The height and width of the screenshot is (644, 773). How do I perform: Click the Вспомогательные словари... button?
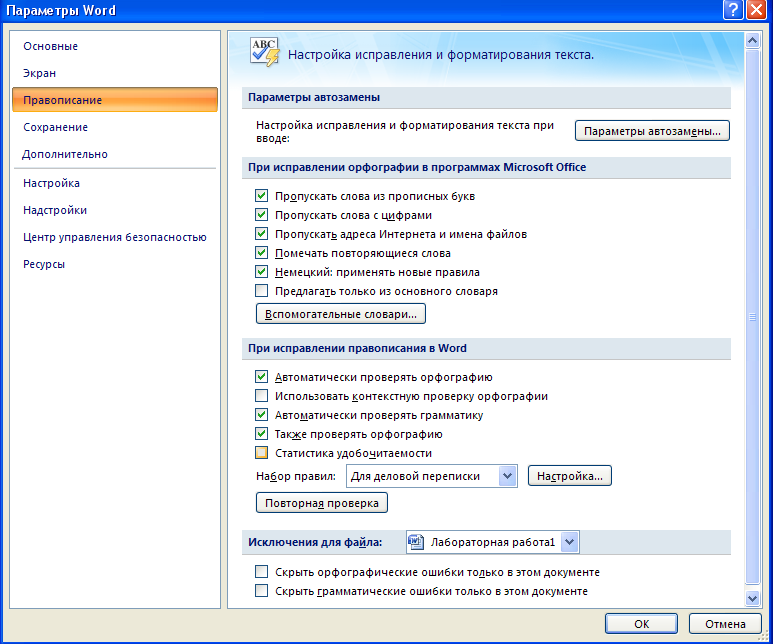coord(341,314)
